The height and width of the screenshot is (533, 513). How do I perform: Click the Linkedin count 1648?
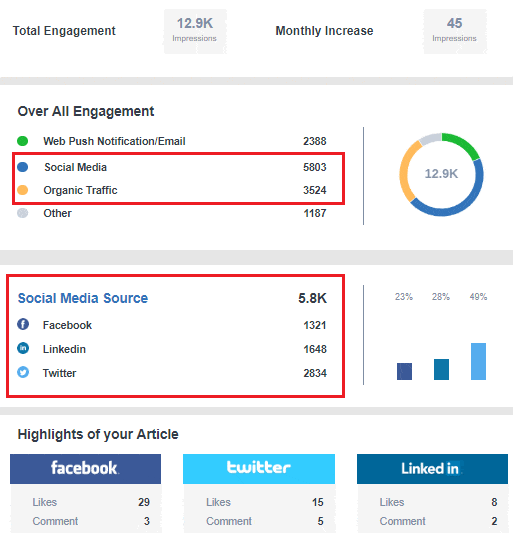315,349
